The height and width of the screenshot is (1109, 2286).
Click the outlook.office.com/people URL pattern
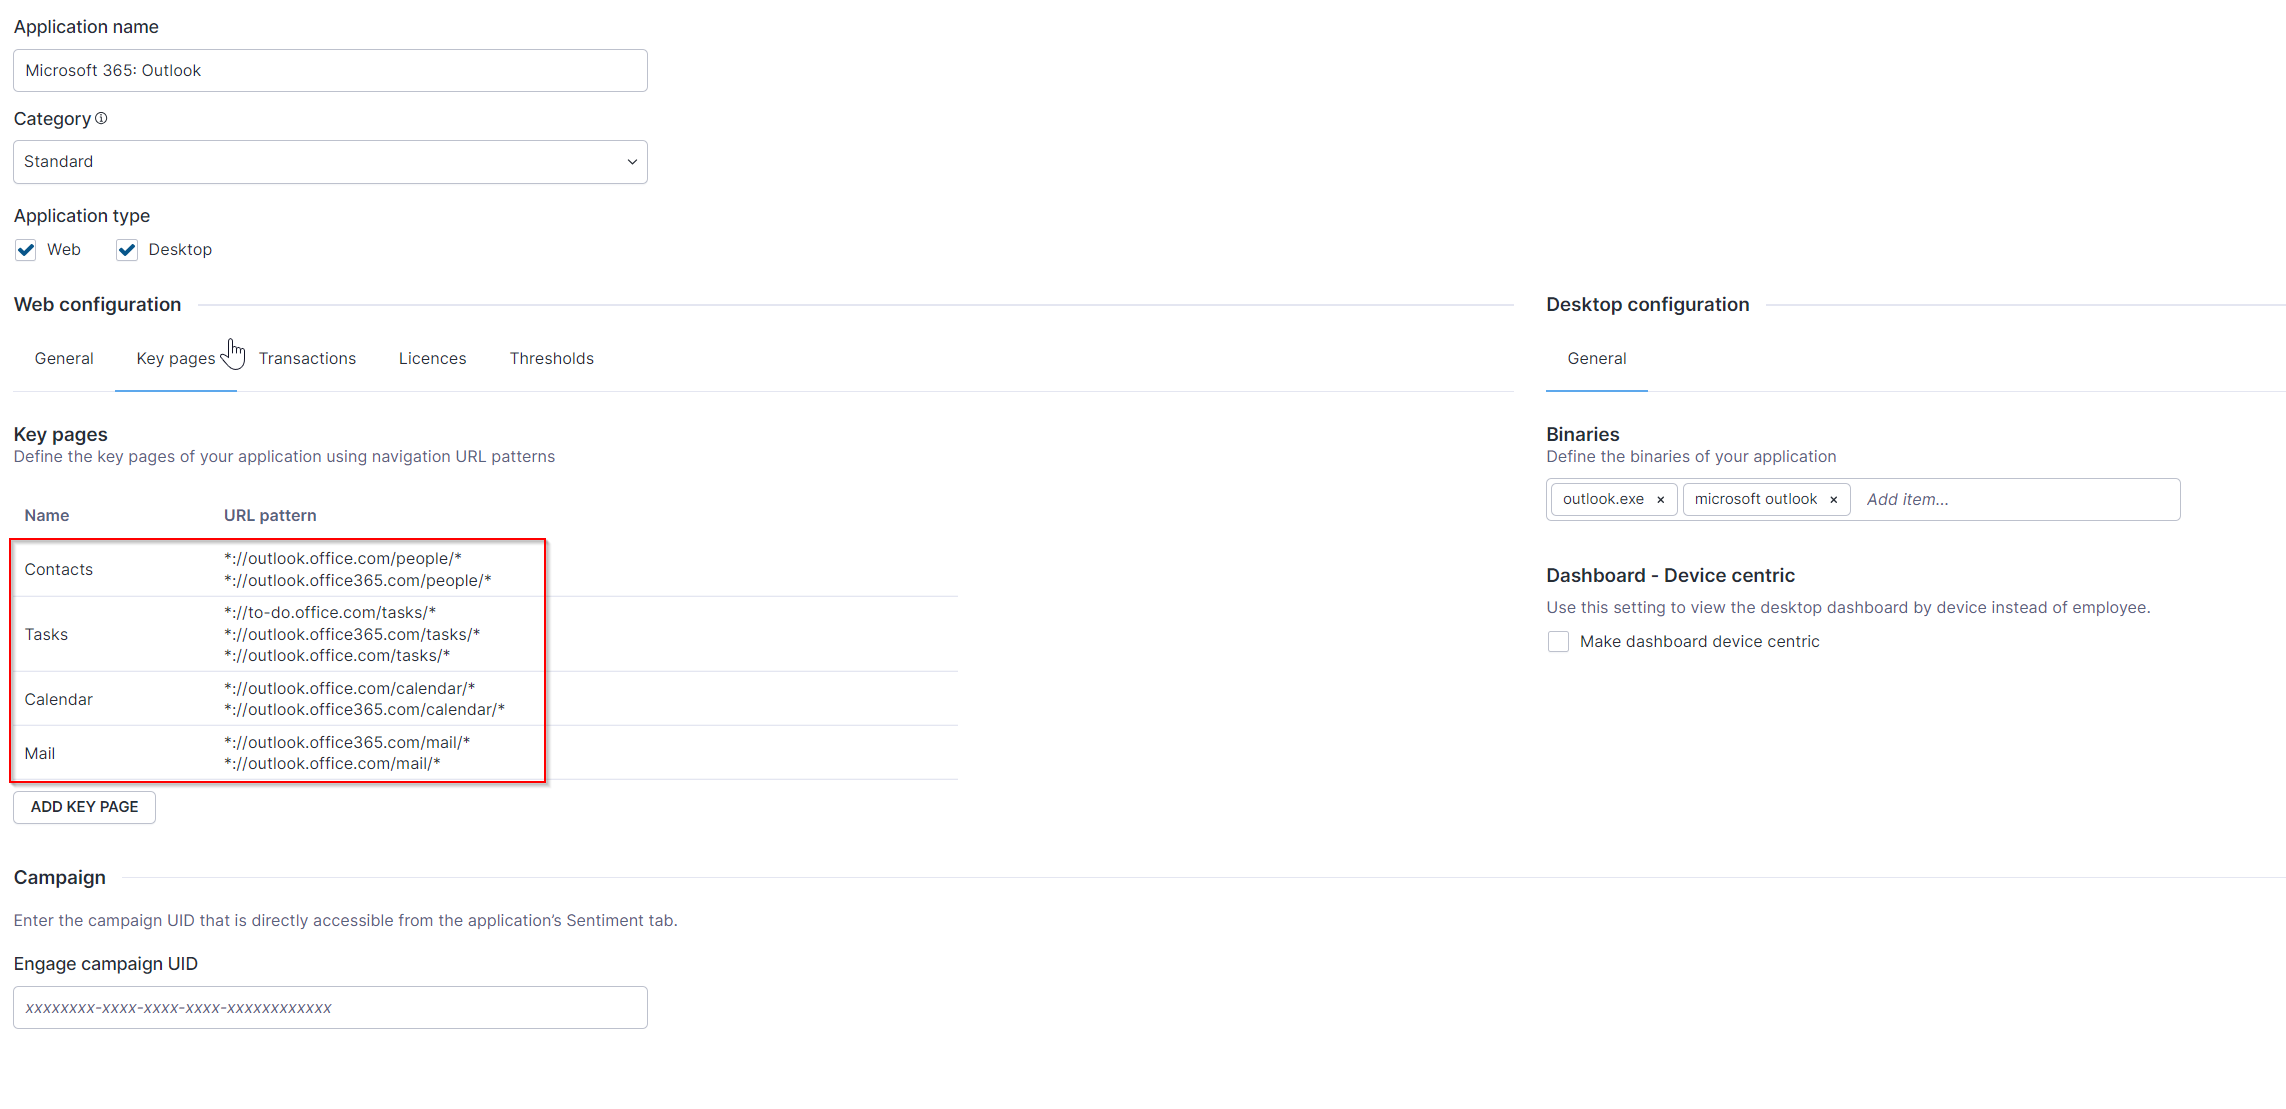343,558
